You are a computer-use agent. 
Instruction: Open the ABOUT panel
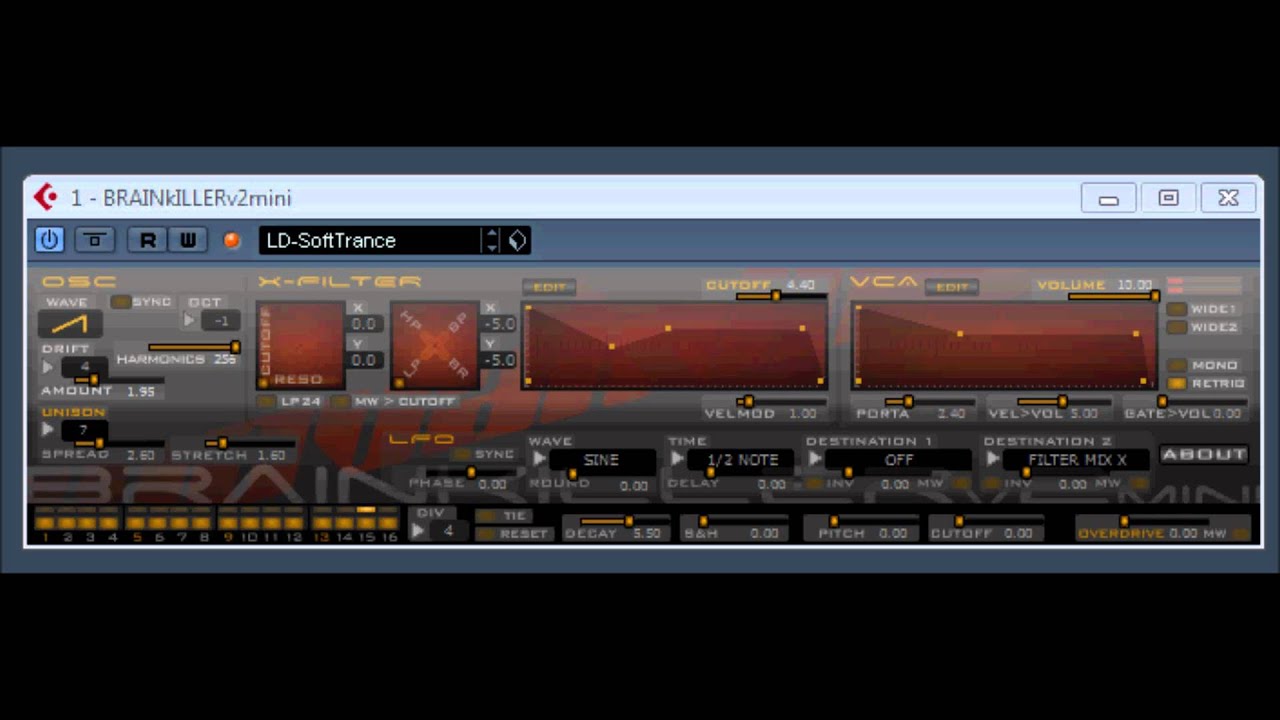coord(1204,454)
